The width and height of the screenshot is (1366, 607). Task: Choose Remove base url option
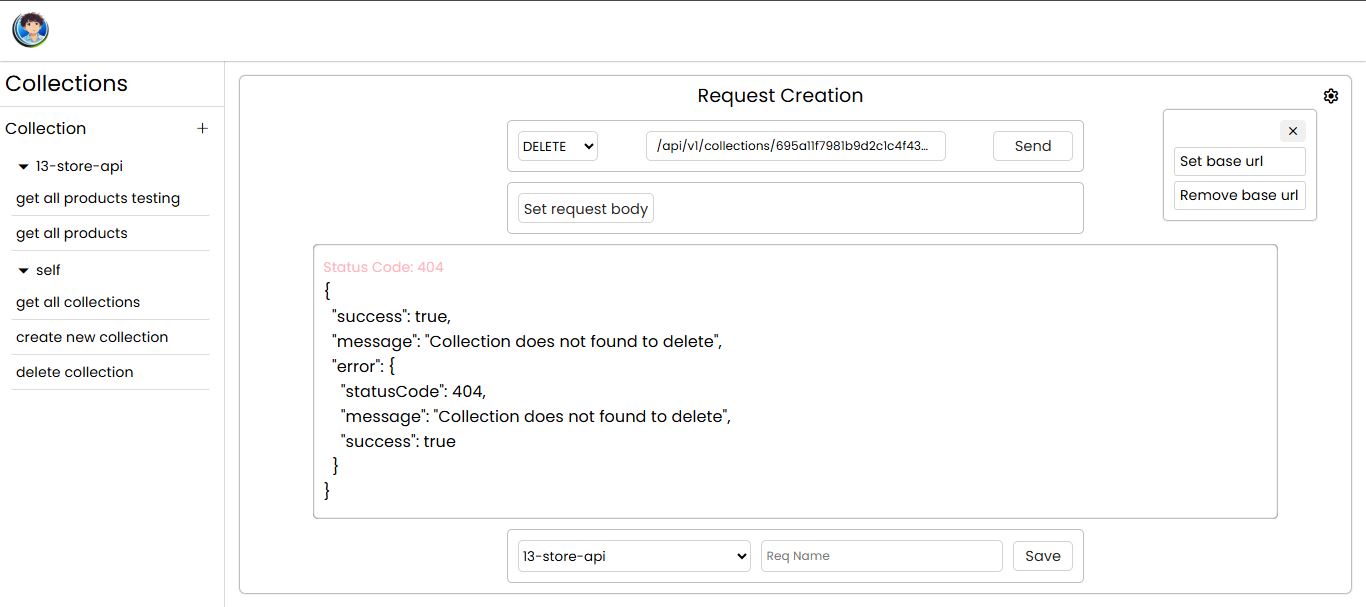[x=1240, y=195]
